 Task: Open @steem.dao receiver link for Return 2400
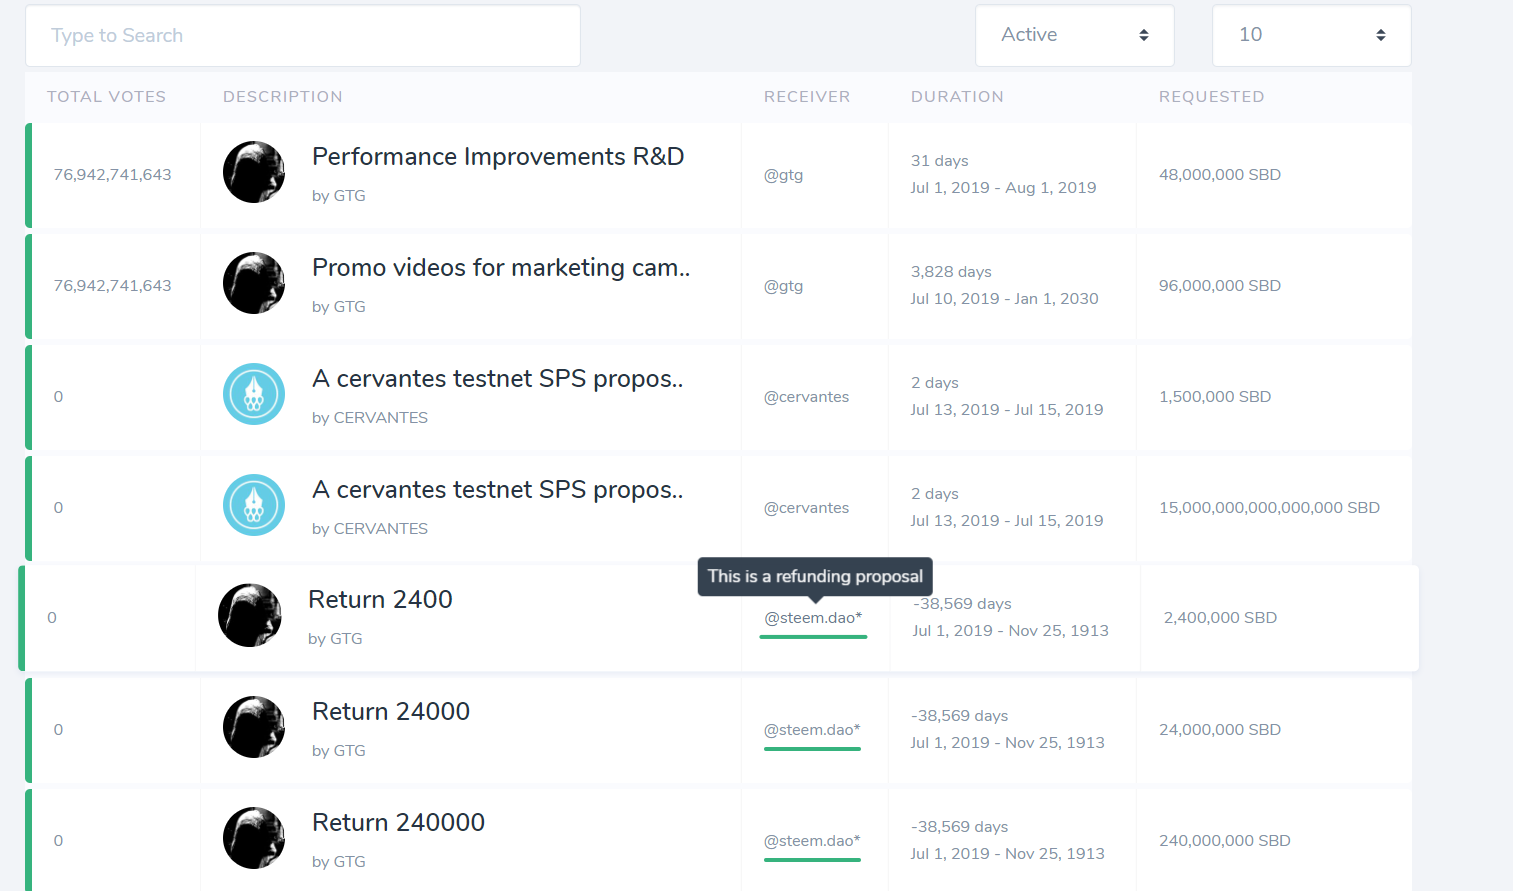click(813, 618)
